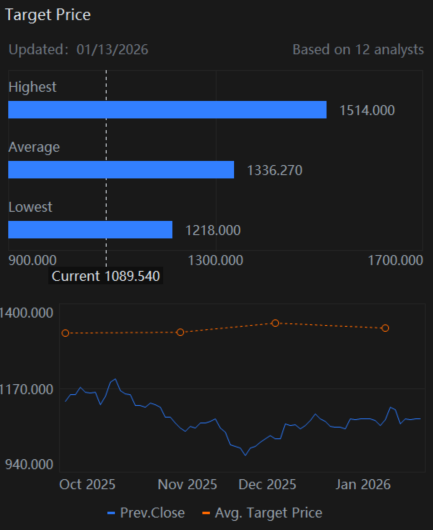Click the lowest dip on the blue price line
Viewport: 433px width, 530px height.
pyautogui.click(x=245, y=455)
